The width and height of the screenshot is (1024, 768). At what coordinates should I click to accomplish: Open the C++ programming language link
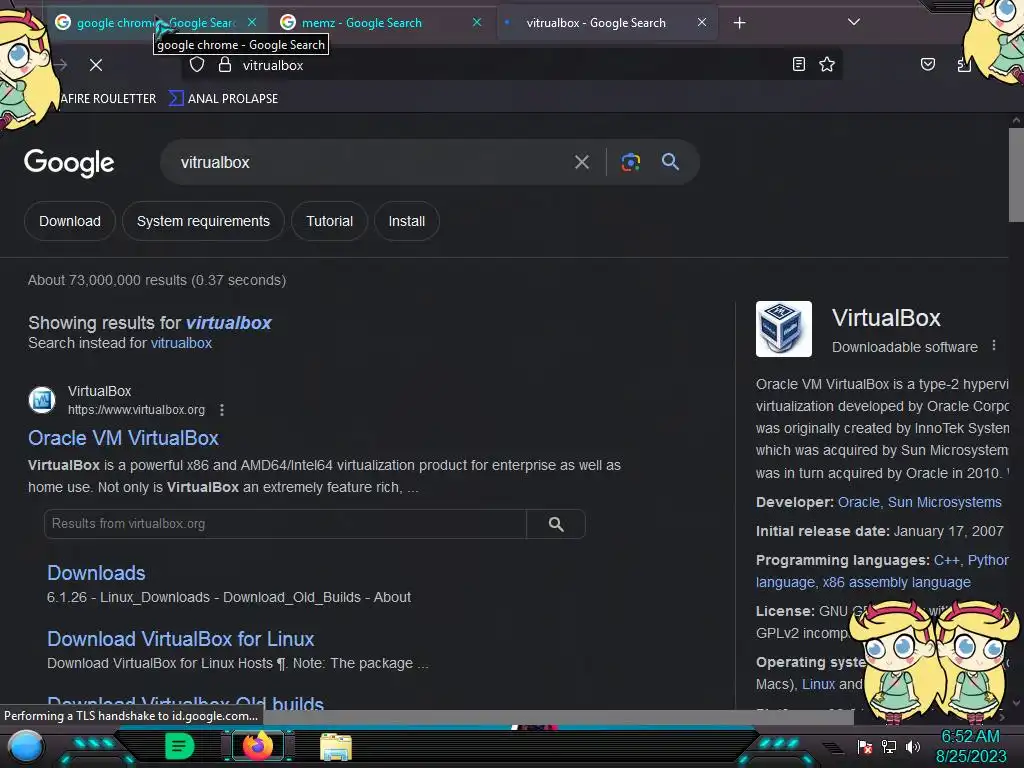tap(946, 560)
